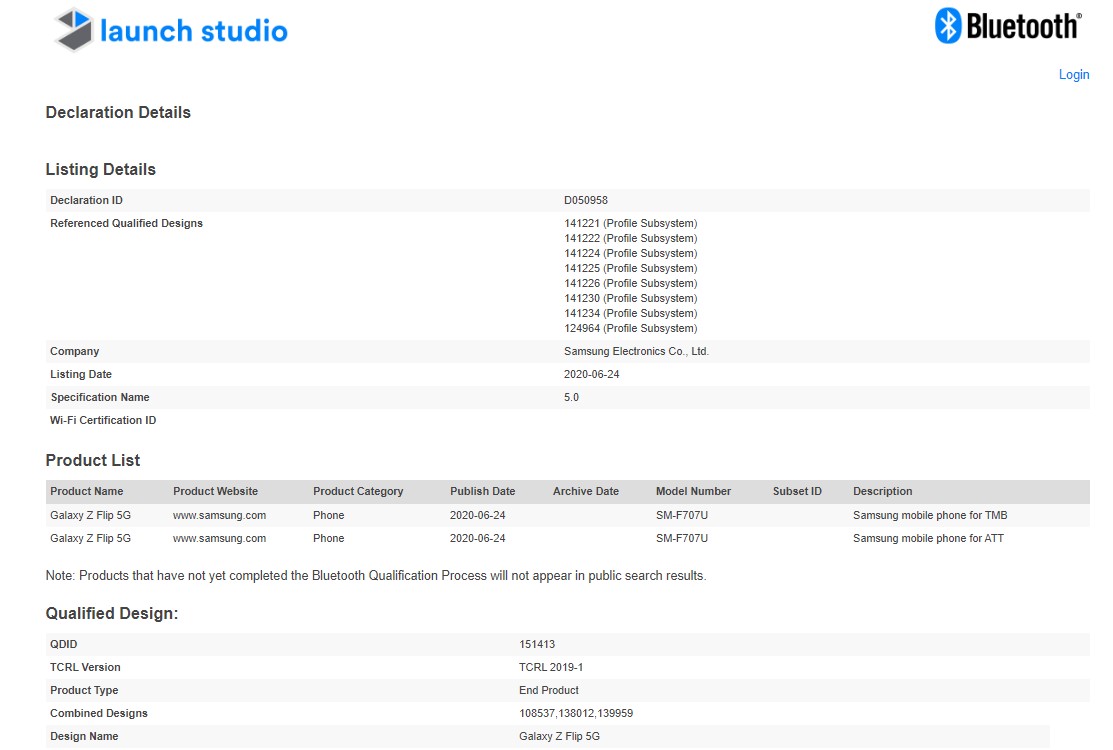1113x750 pixels.
Task: Select SM-F707U in the TMB row
Action: pos(681,515)
